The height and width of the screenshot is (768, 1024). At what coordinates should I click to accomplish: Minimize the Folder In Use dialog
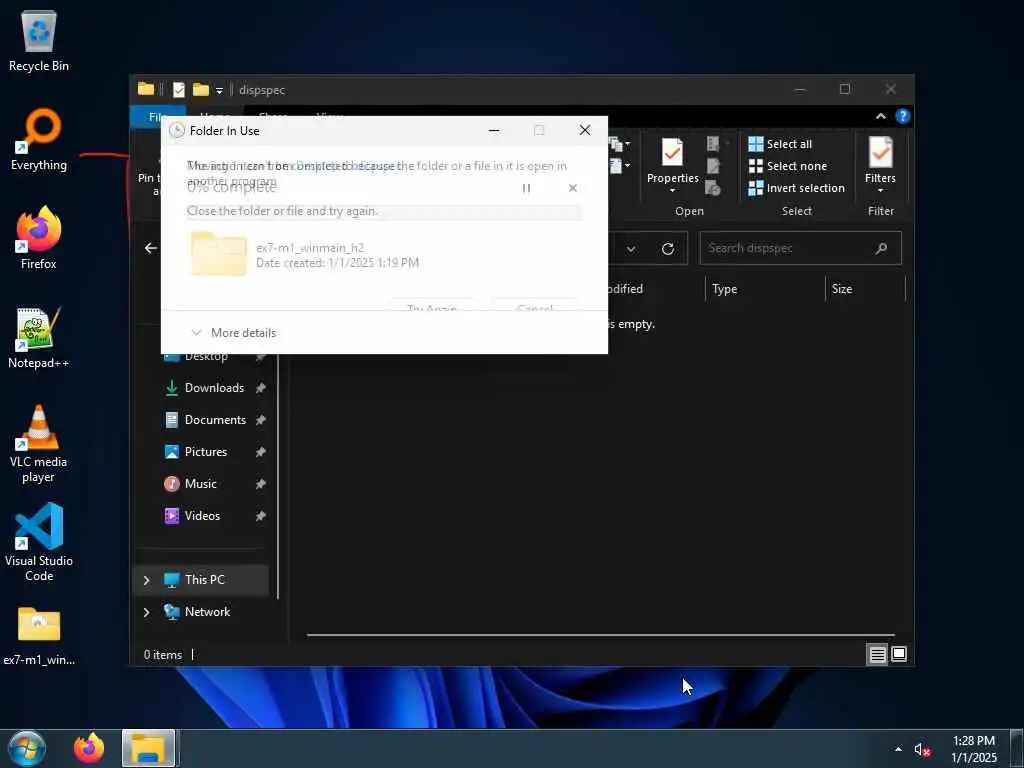tap(494, 130)
